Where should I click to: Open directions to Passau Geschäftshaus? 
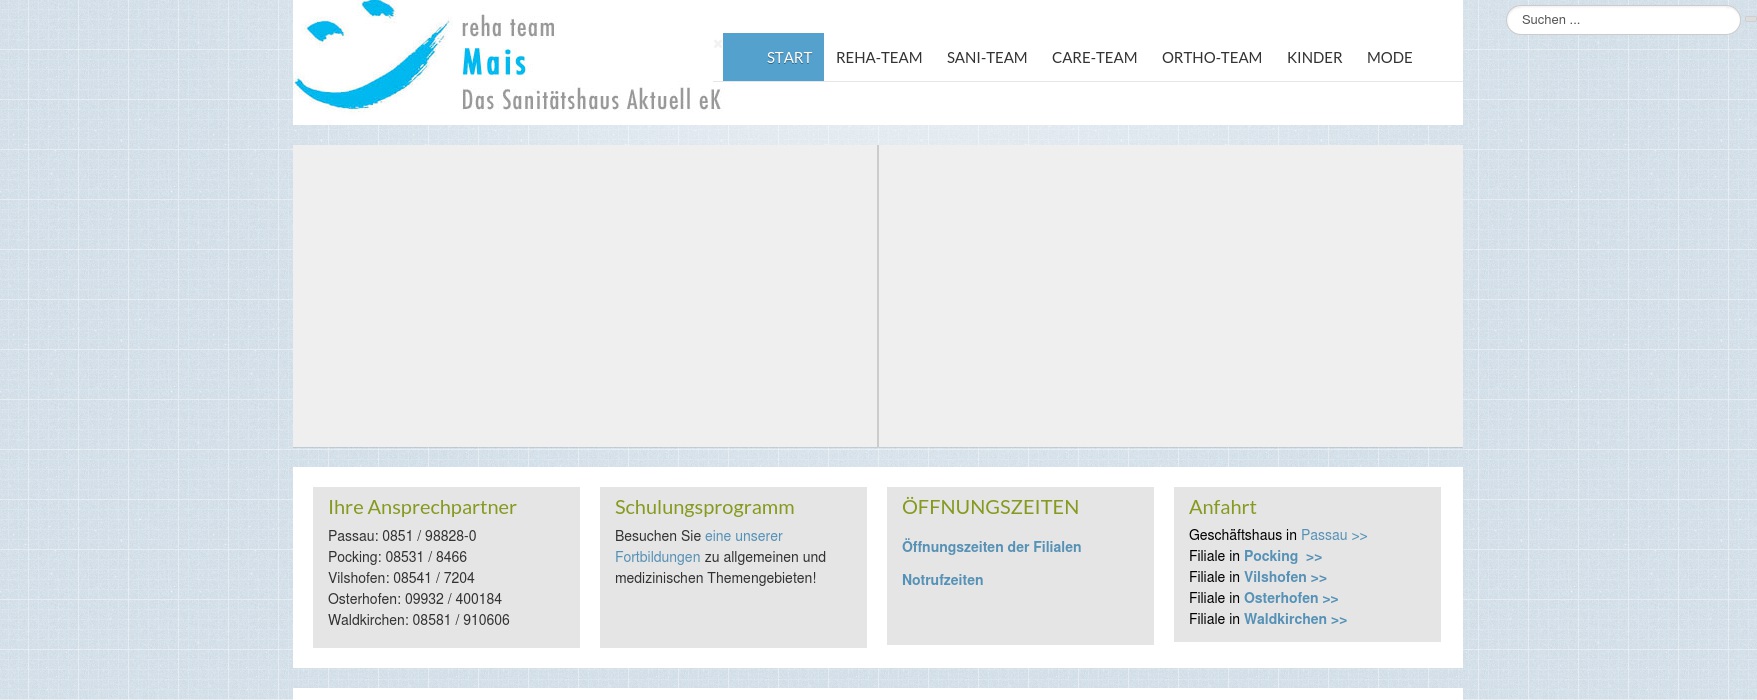[x=1333, y=536]
